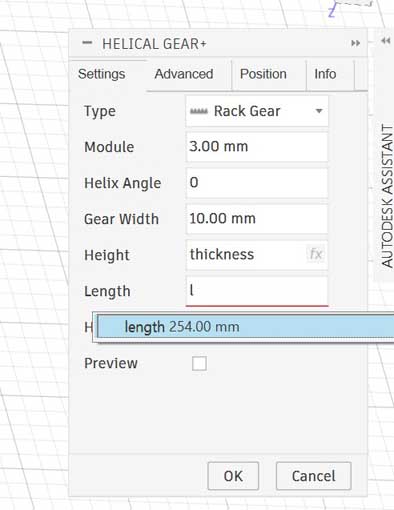
Task: Click the Gear Width field with 10.00 mm
Action: 257,219
